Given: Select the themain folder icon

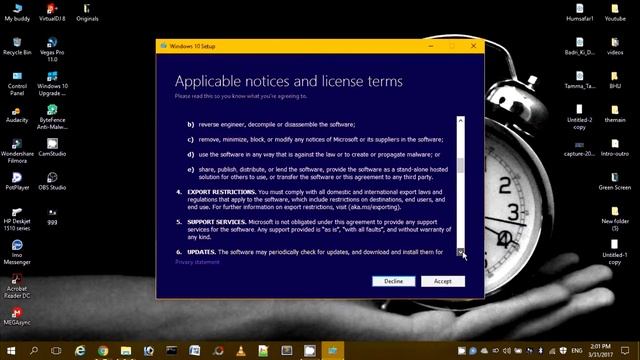Looking at the screenshot, I should point(615,114).
